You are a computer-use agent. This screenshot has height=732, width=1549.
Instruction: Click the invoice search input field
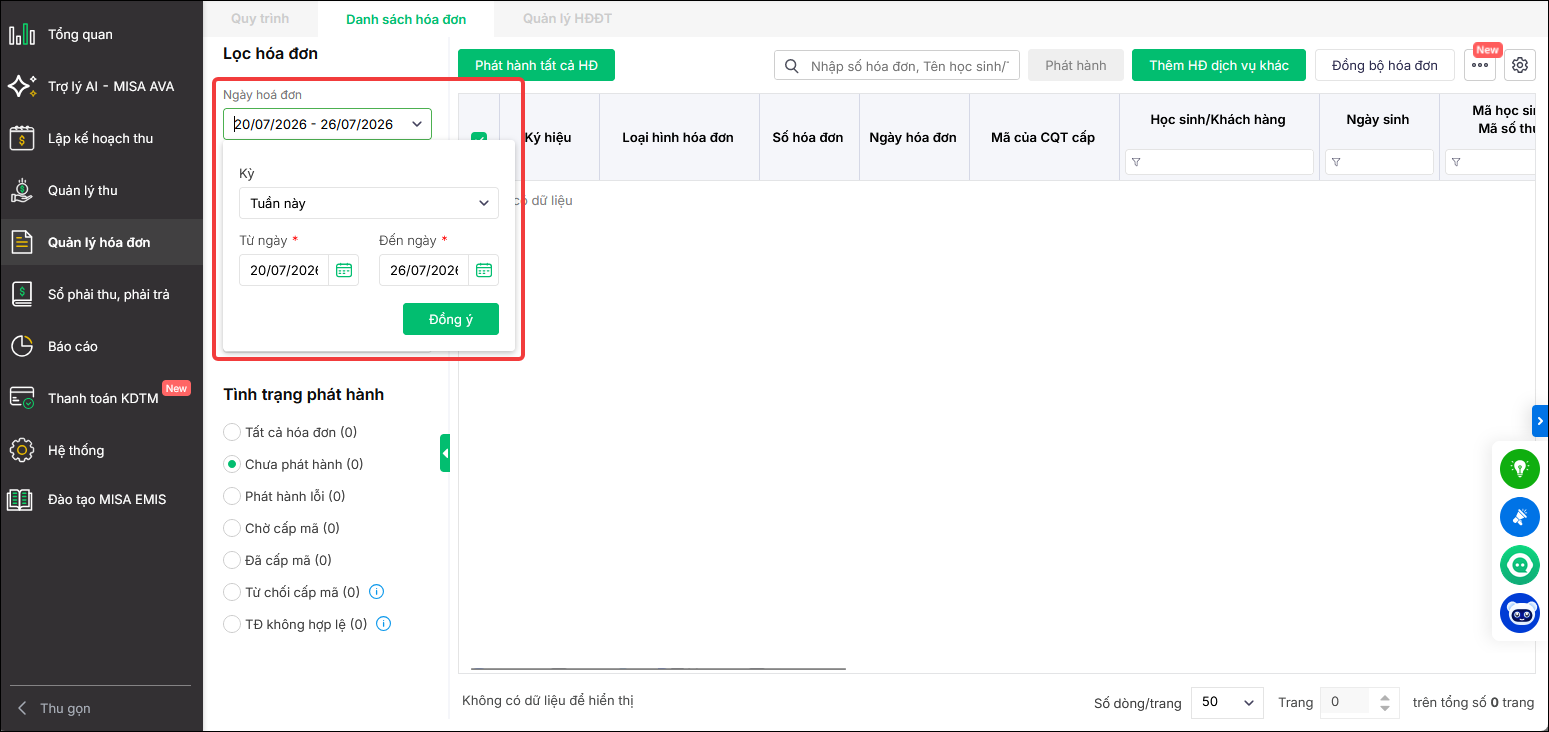pyautogui.click(x=897, y=65)
